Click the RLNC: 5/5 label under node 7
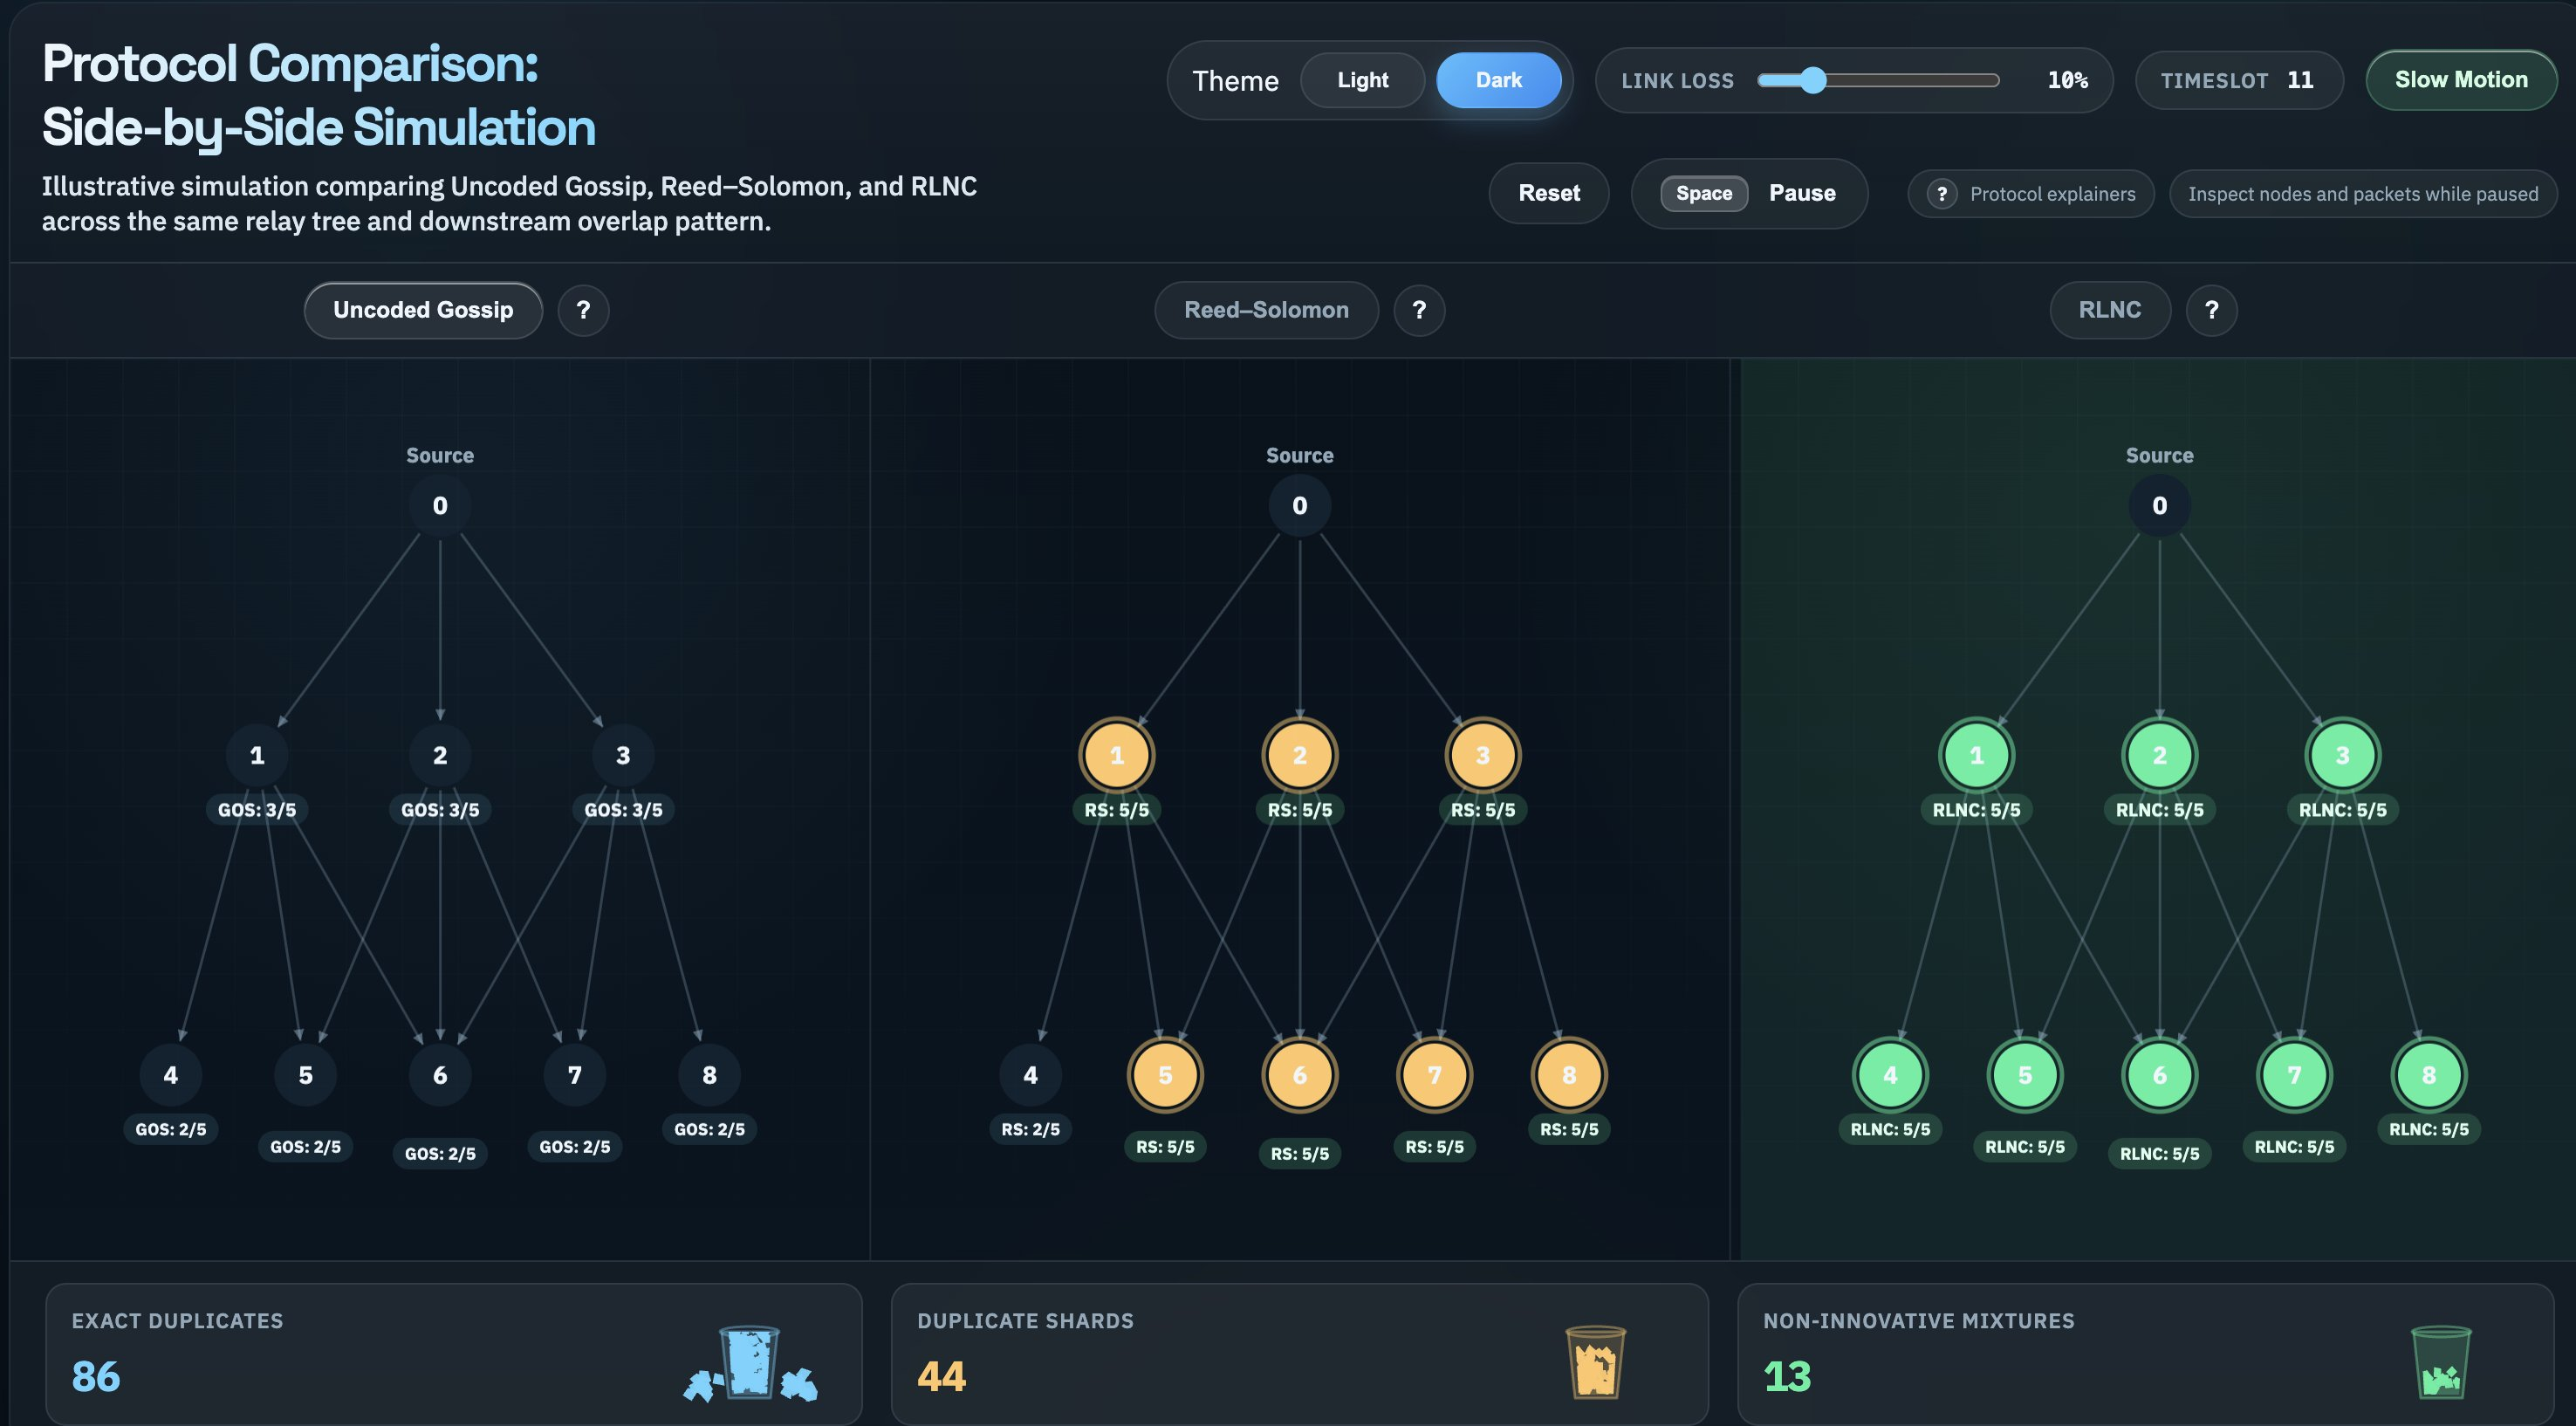The image size is (2576, 1426). (2294, 1147)
